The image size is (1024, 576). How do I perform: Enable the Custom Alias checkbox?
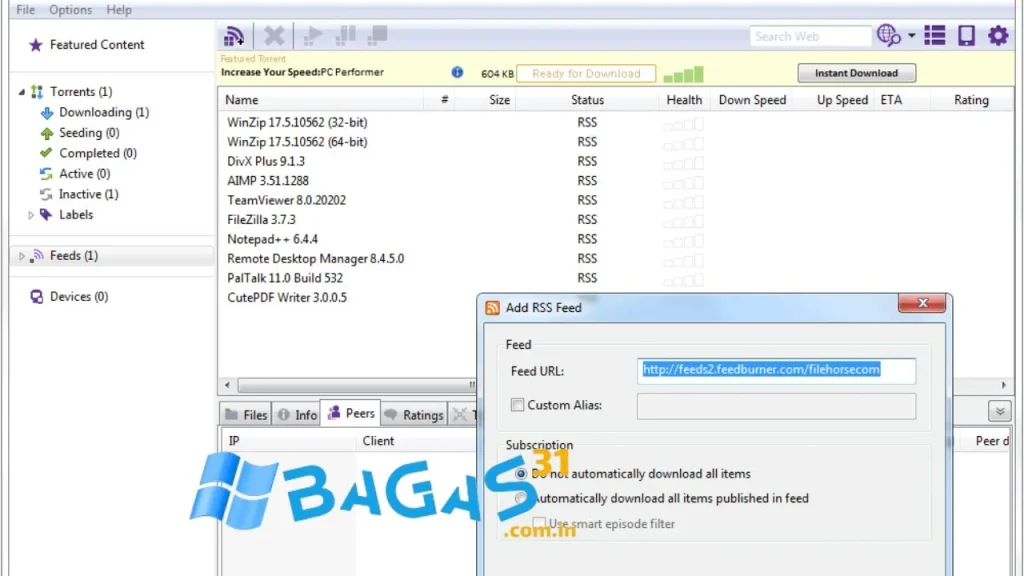(517, 405)
